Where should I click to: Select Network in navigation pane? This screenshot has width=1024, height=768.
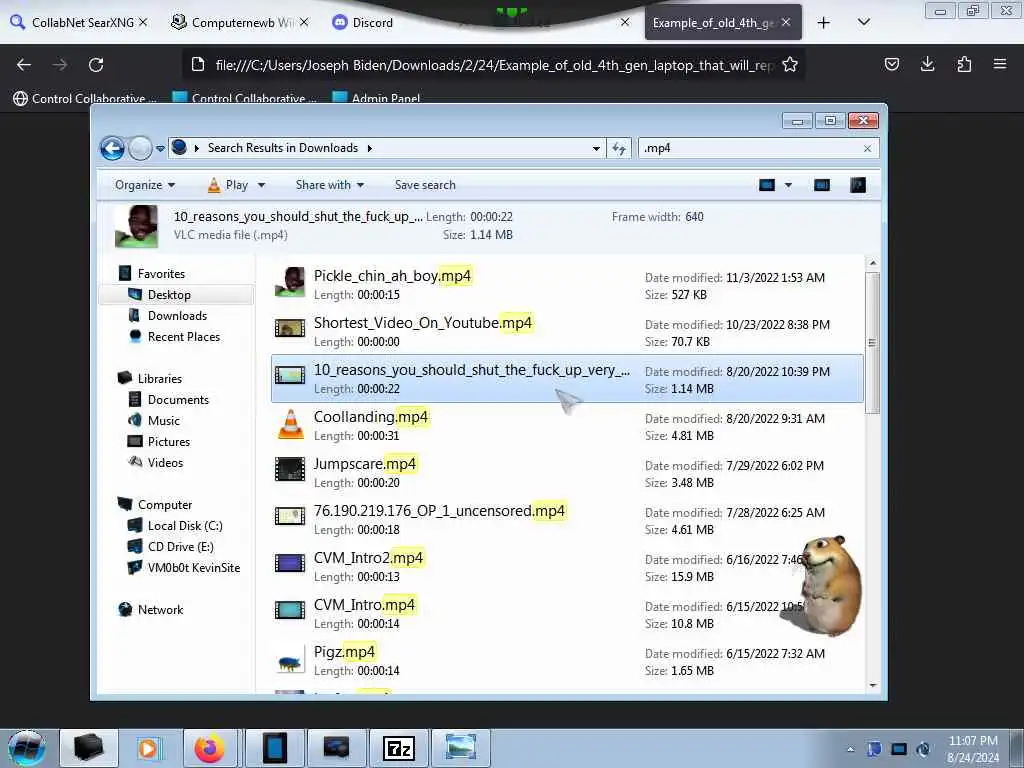[x=160, y=609]
